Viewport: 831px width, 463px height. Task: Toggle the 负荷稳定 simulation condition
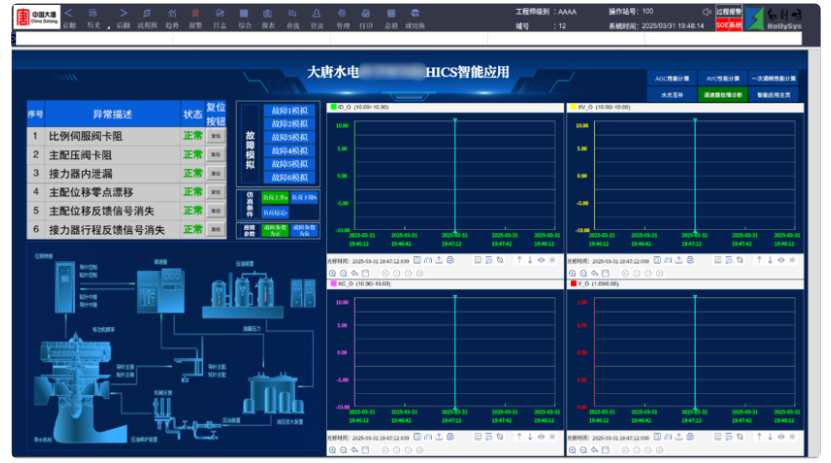[x=275, y=212]
